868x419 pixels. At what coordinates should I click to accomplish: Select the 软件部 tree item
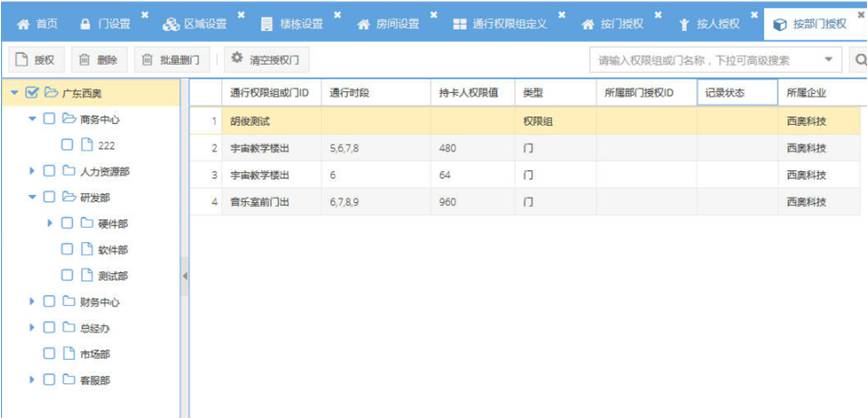tap(113, 250)
